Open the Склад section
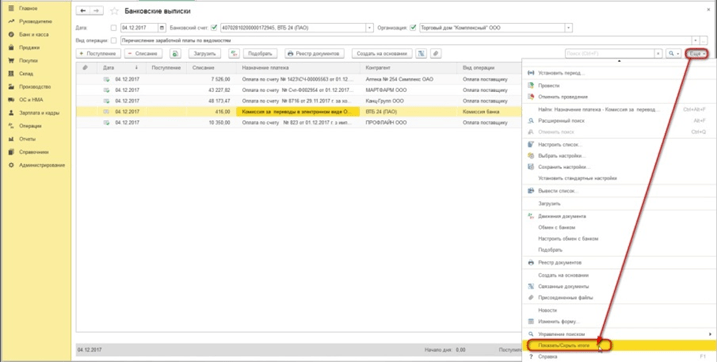The width and height of the screenshot is (717, 362). [x=26, y=74]
